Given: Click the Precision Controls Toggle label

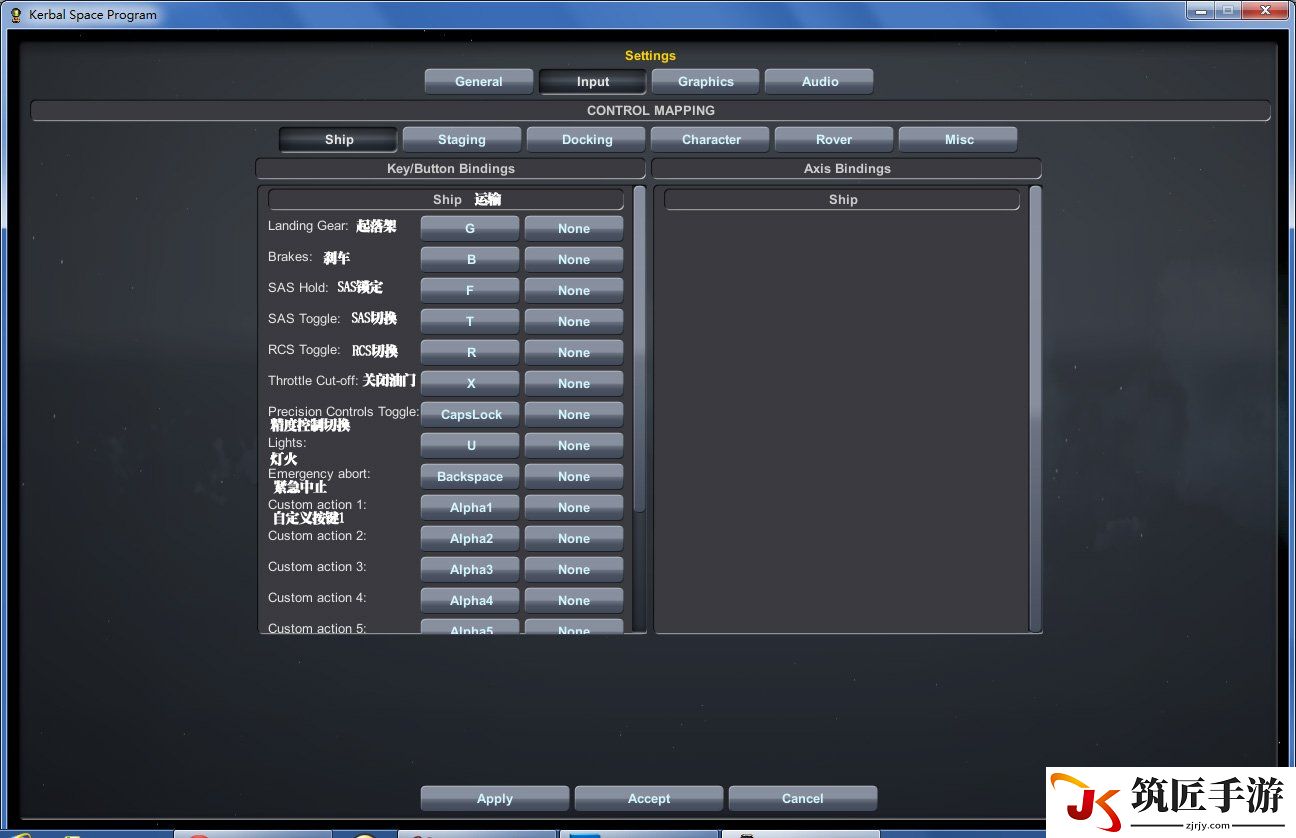Looking at the screenshot, I should 344,412.
